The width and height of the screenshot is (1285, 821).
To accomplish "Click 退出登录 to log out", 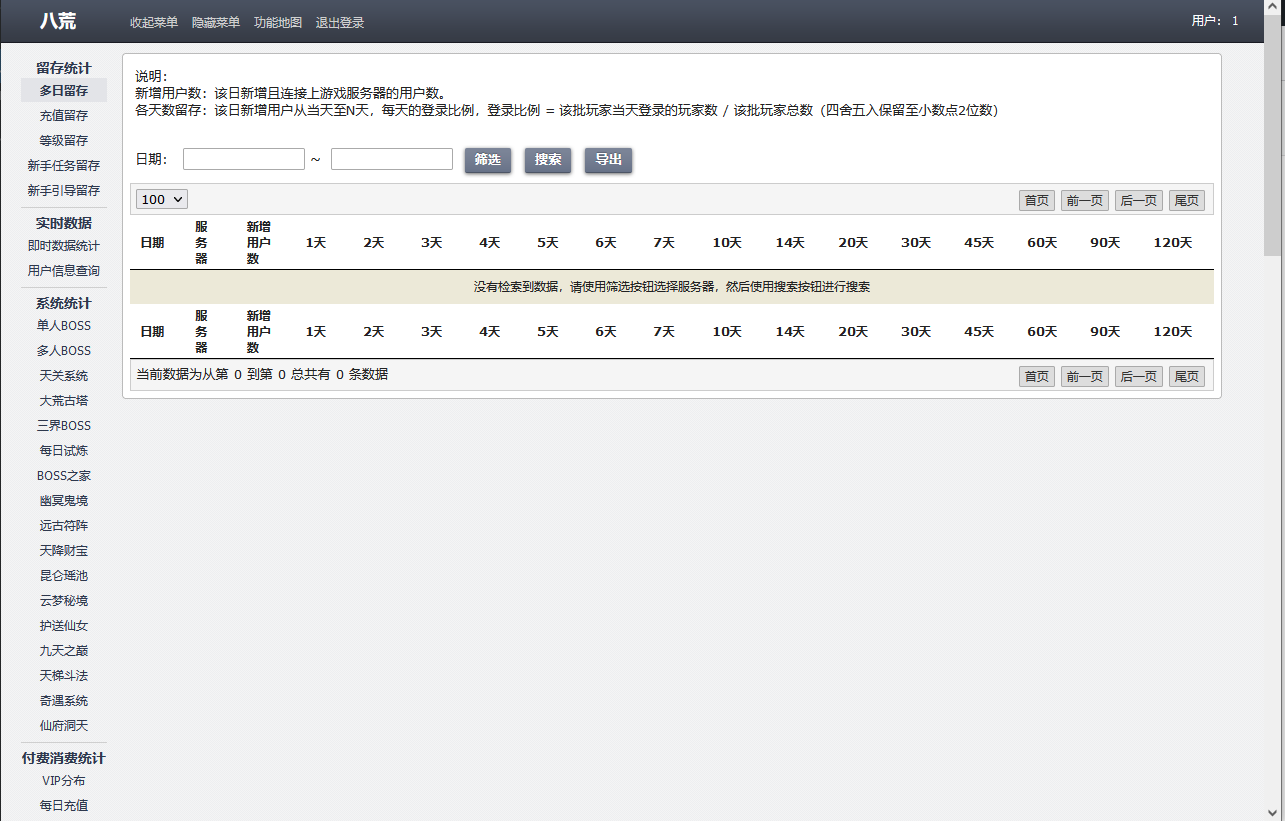I will click(340, 22).
